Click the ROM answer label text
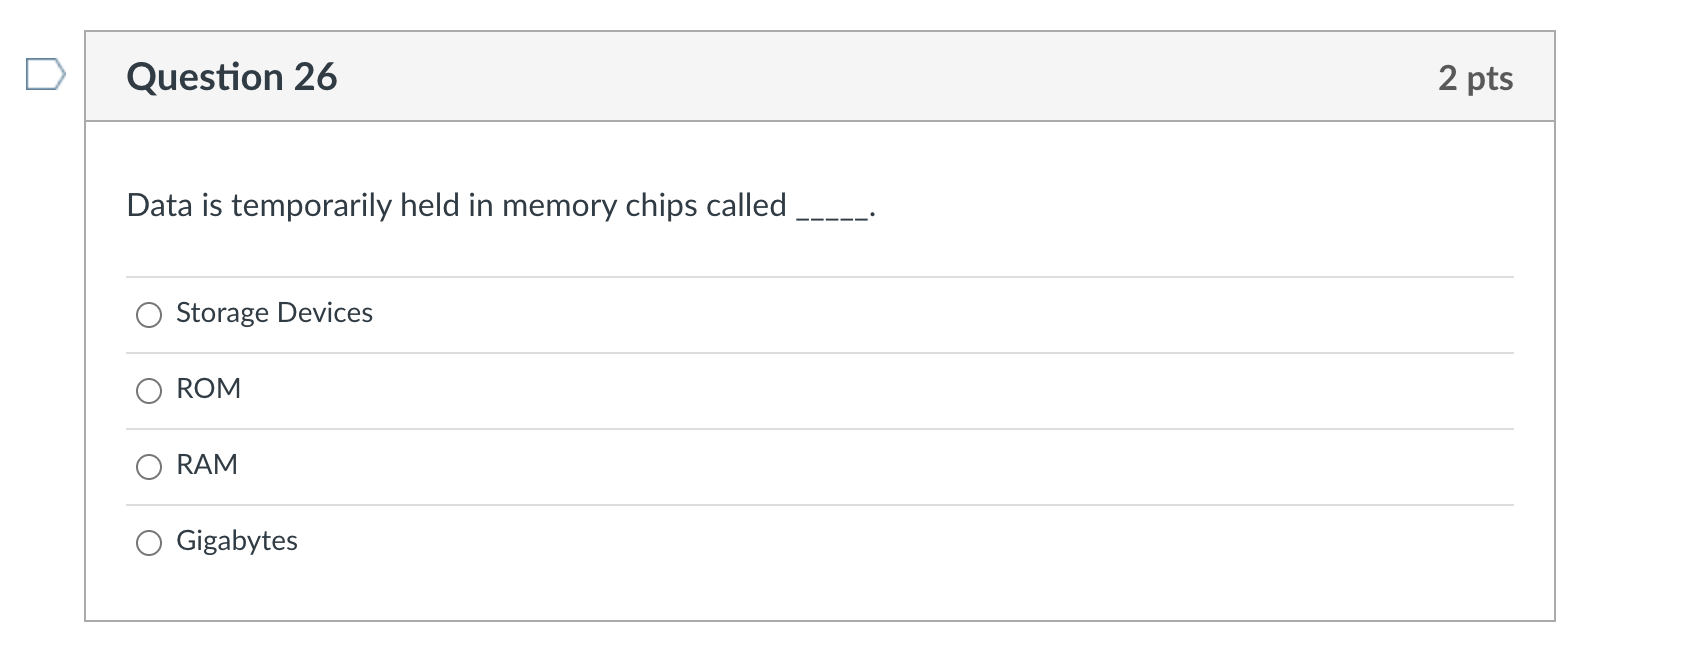This screenshot has height=666, width=1702. (x=207, y=389)
